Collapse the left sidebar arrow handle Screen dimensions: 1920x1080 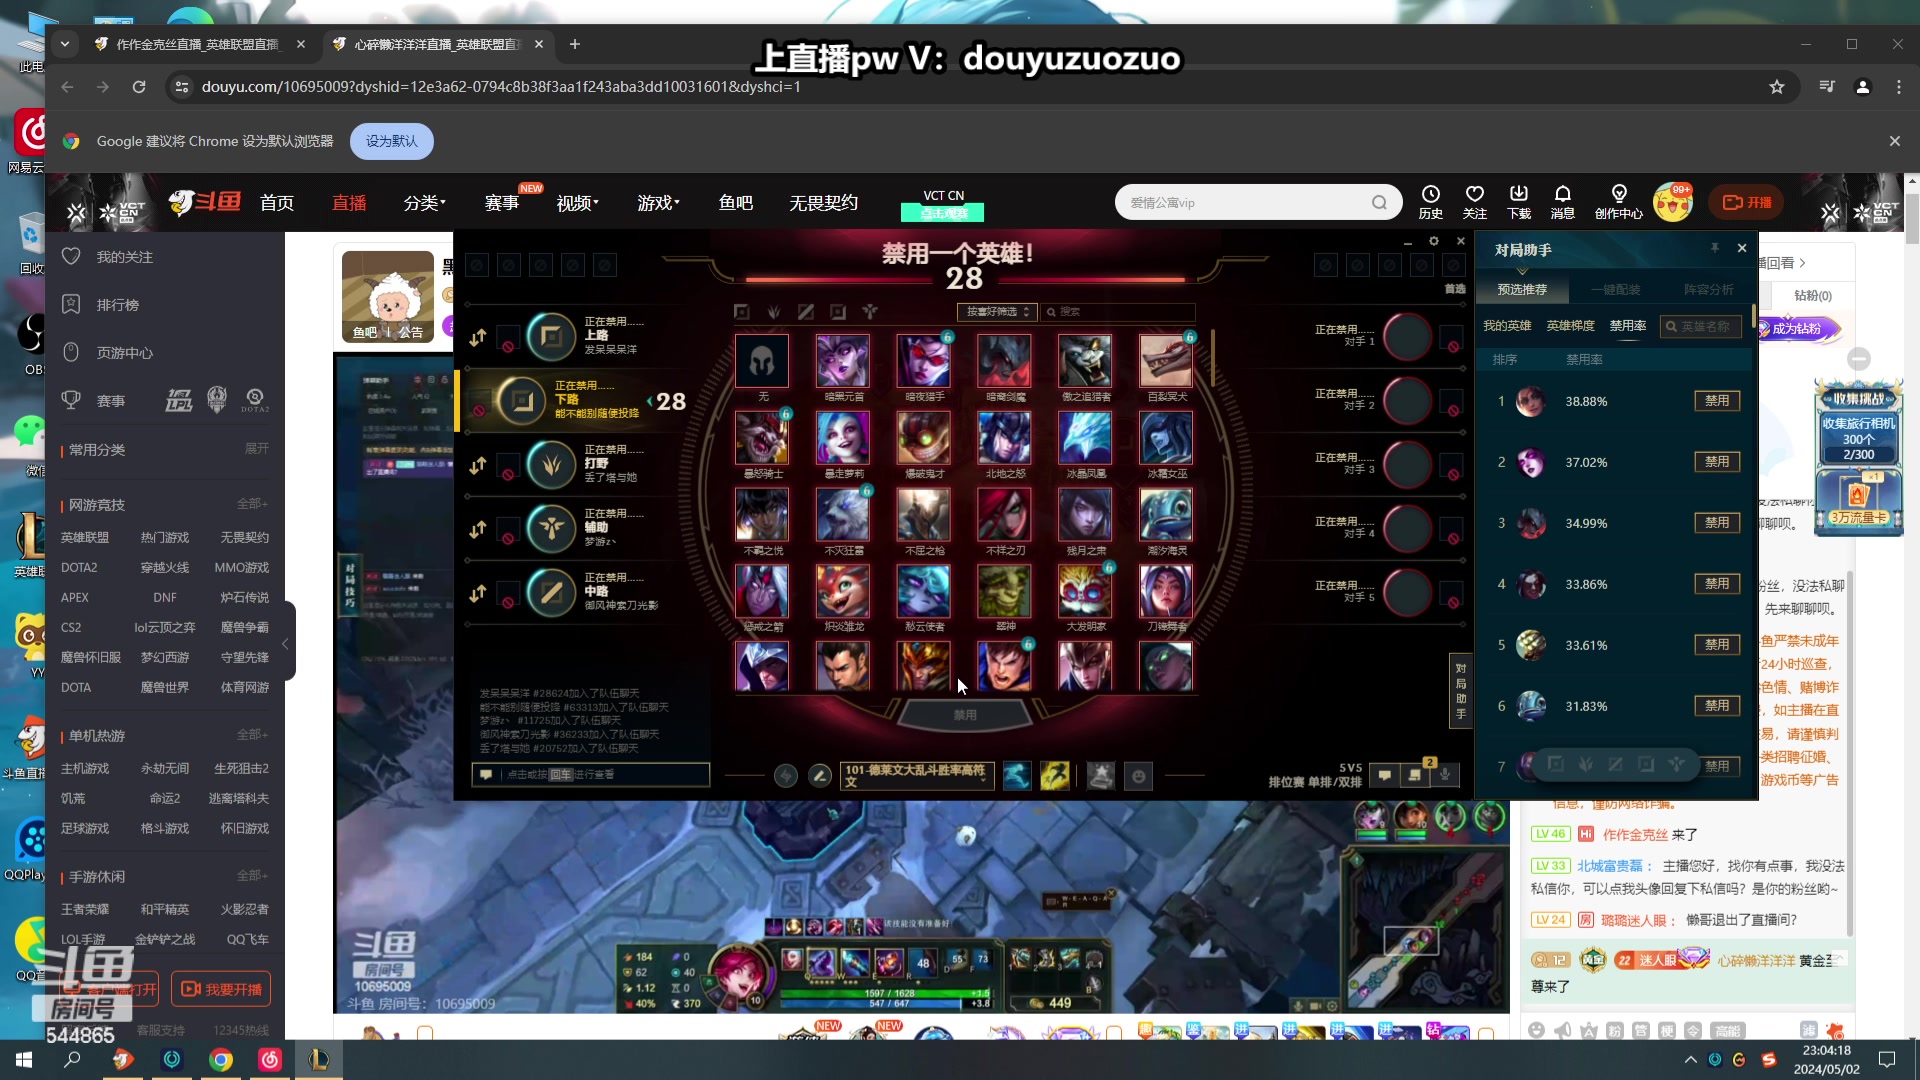tap(286, 642)
